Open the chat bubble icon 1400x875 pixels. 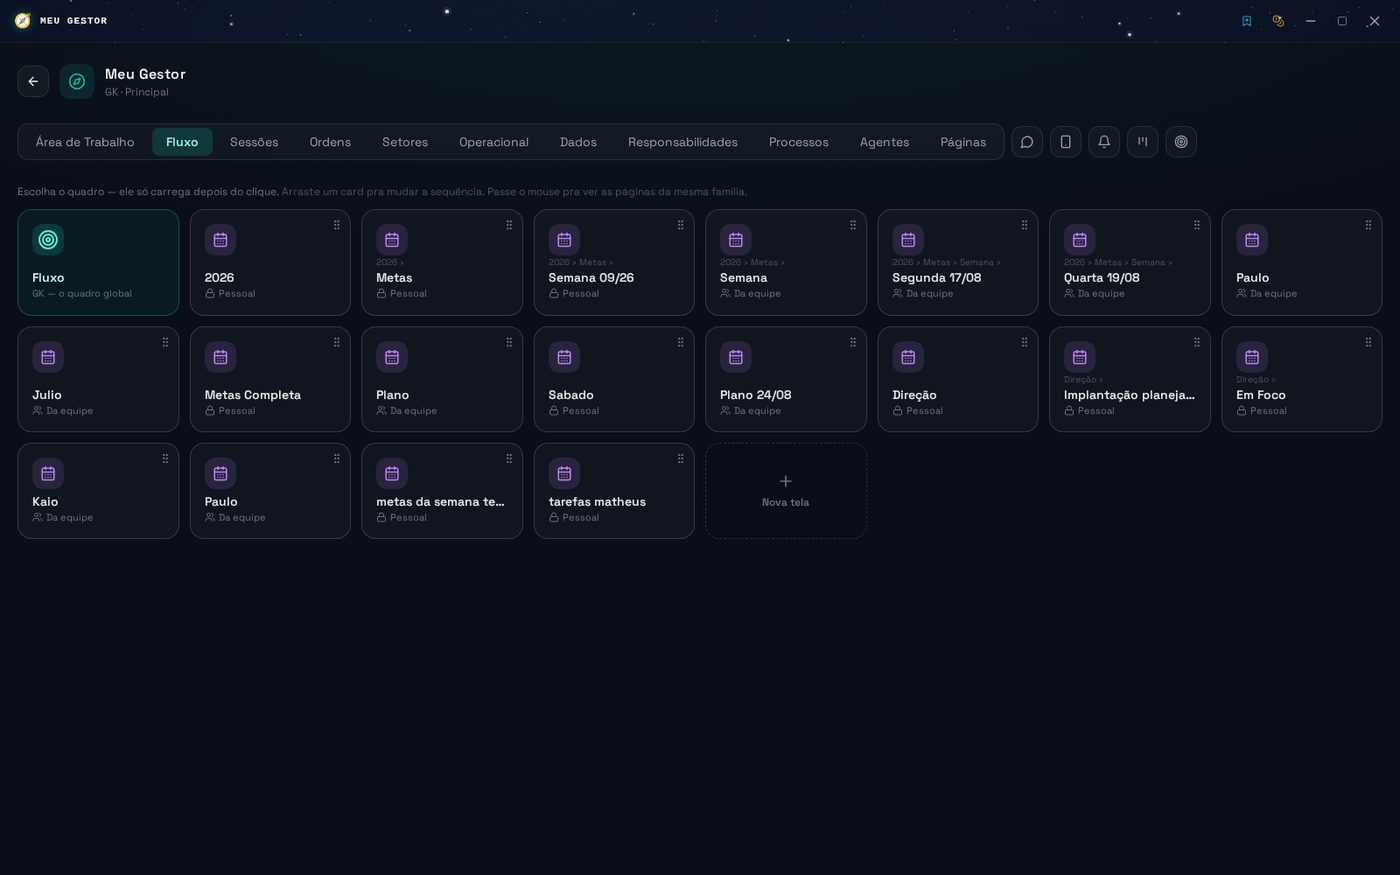(1027, 142)
